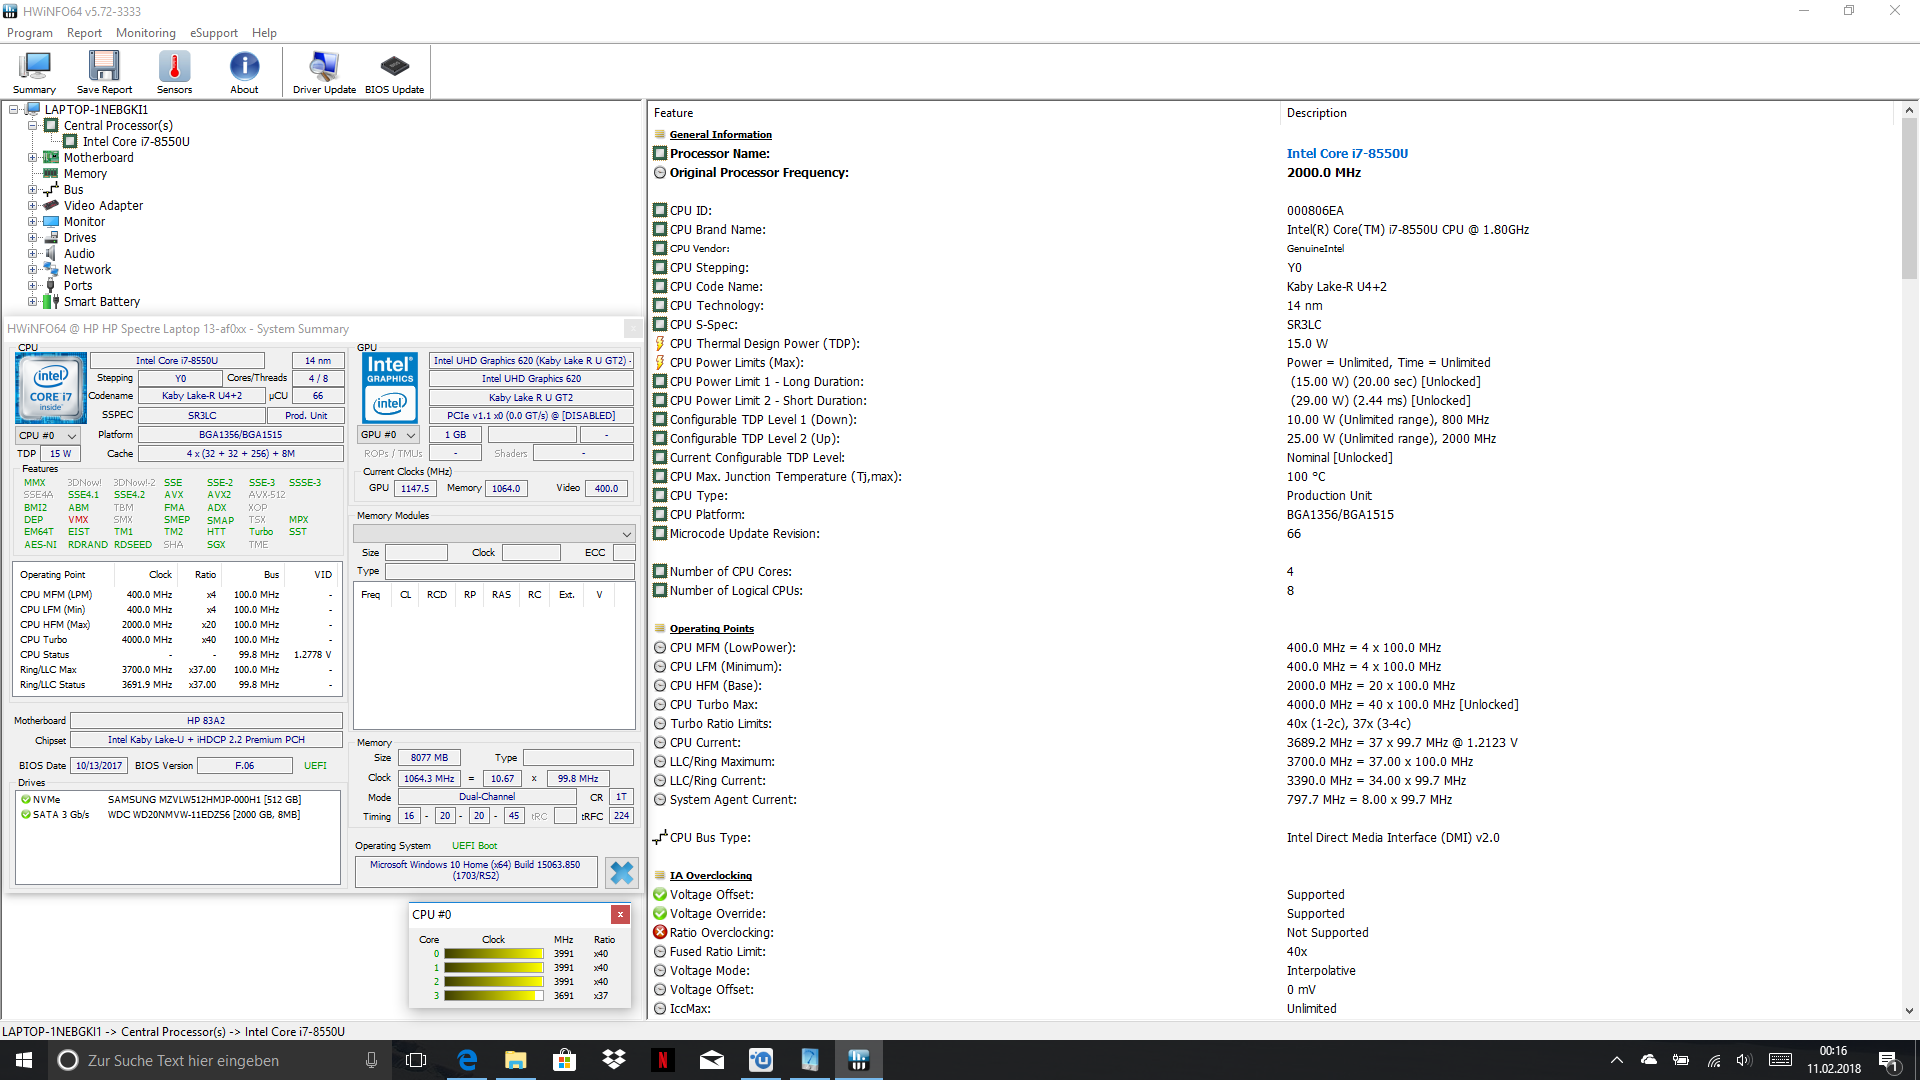The height and width of the screenshot is (1080, 1920).
Task: Open the Summary toolbar icon
Action: (x=34, y=72)
